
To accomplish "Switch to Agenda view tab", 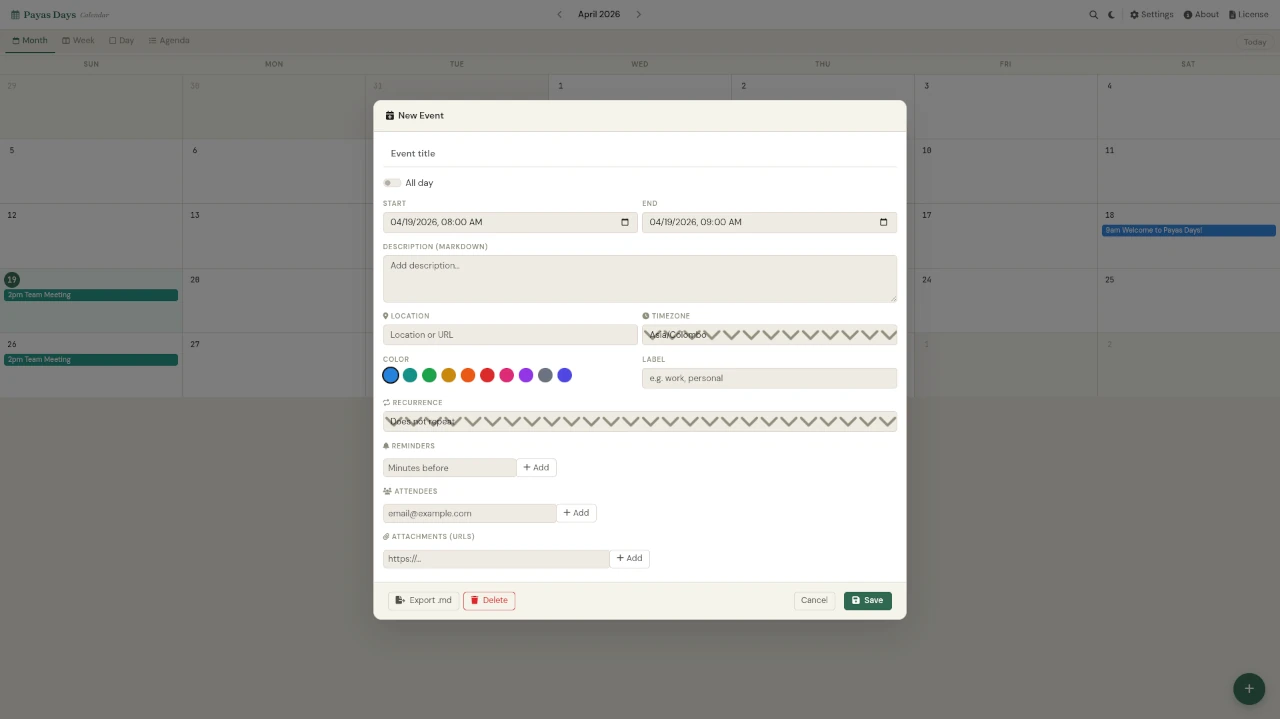I will [168, 41].
